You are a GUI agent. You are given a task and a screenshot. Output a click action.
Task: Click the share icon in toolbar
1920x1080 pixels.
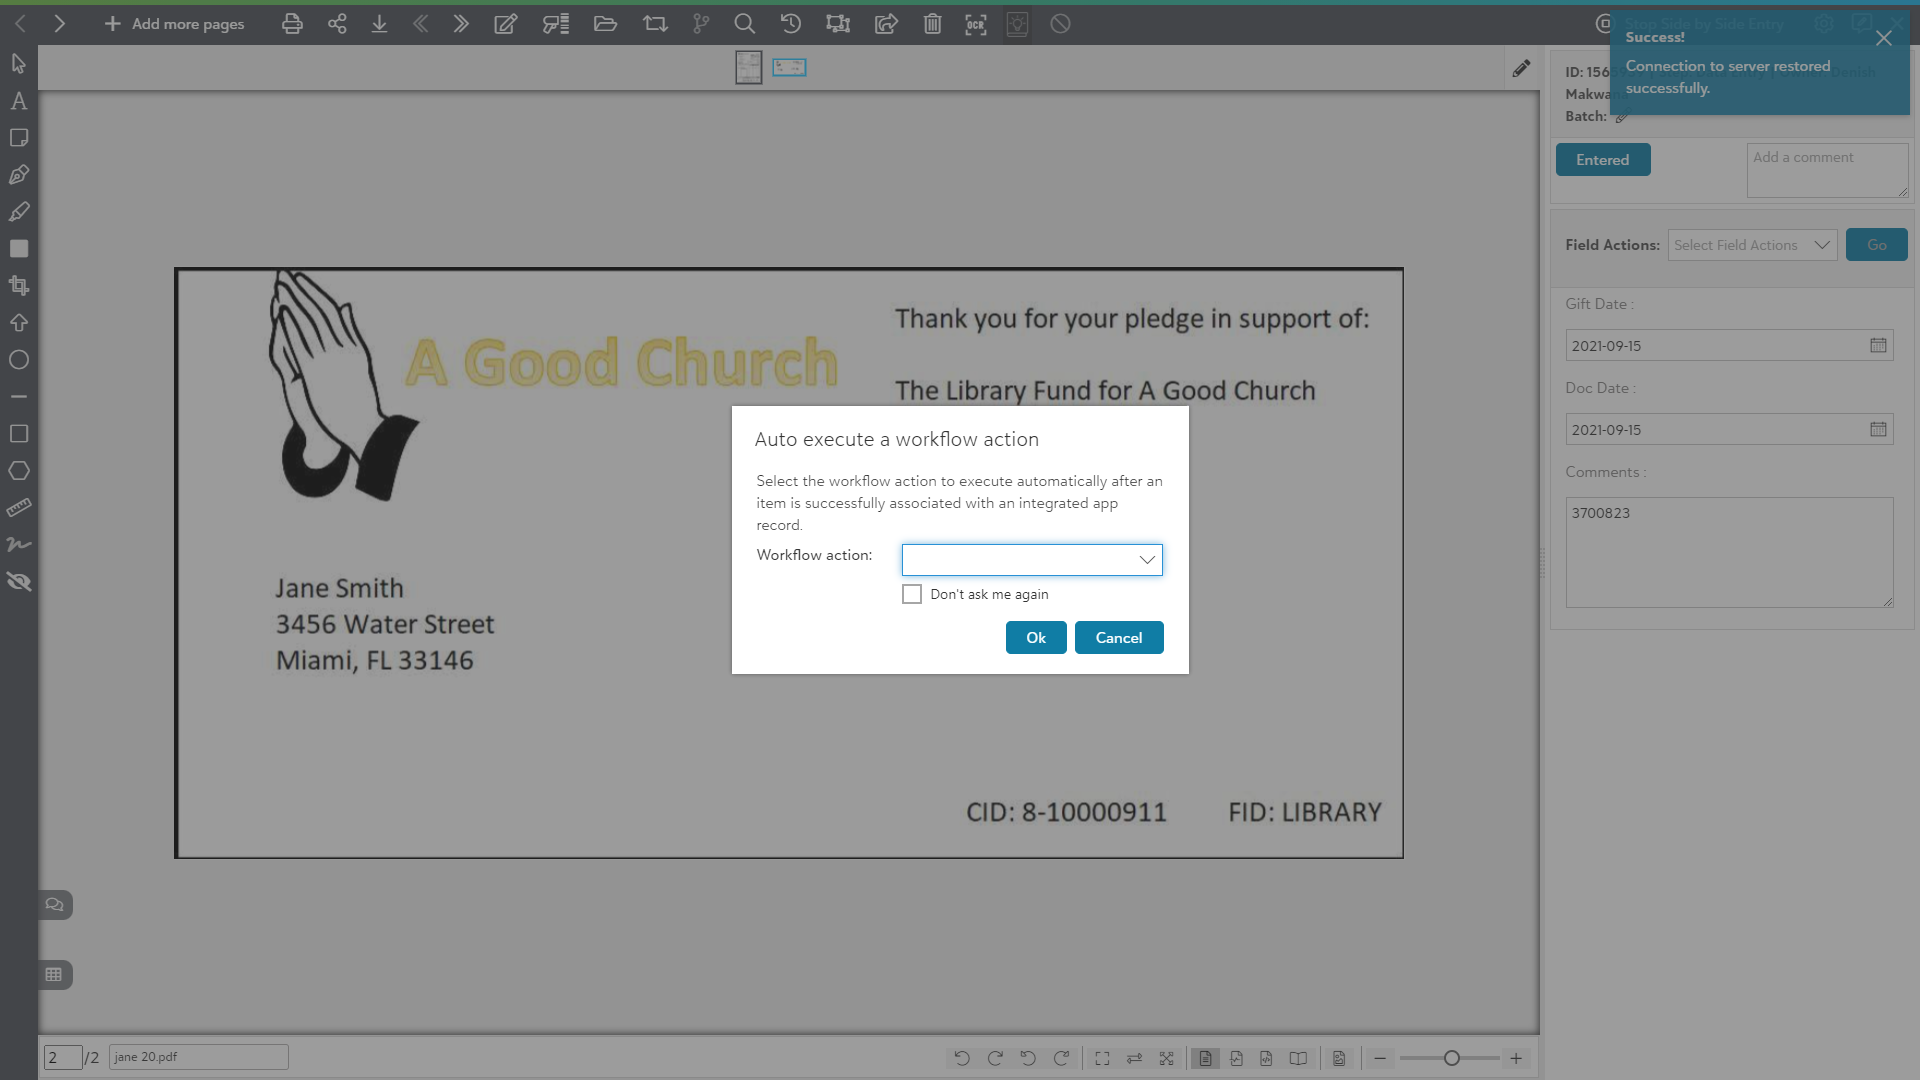click(x=337, y=24)
